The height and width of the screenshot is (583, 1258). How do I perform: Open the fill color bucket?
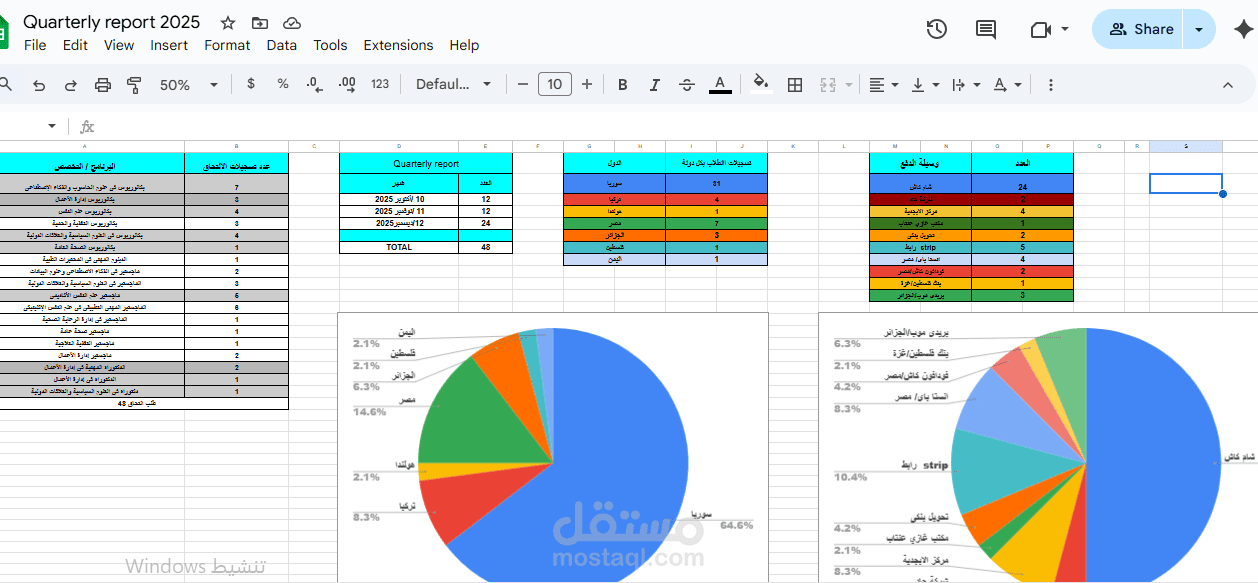761,83
